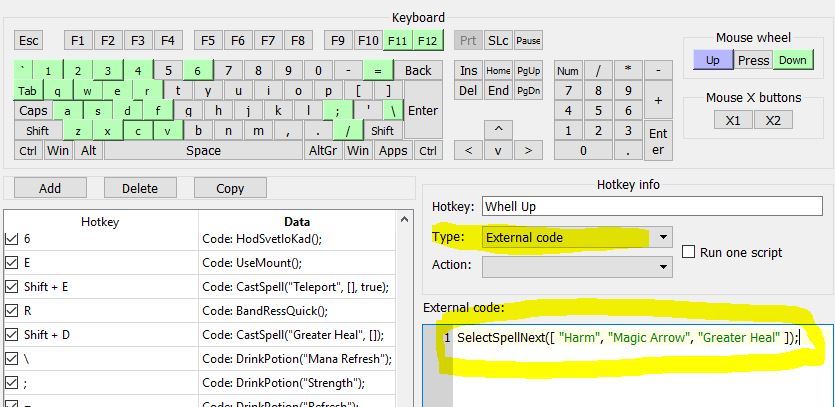Click the X1 mouse button

(x=733, y=120)
